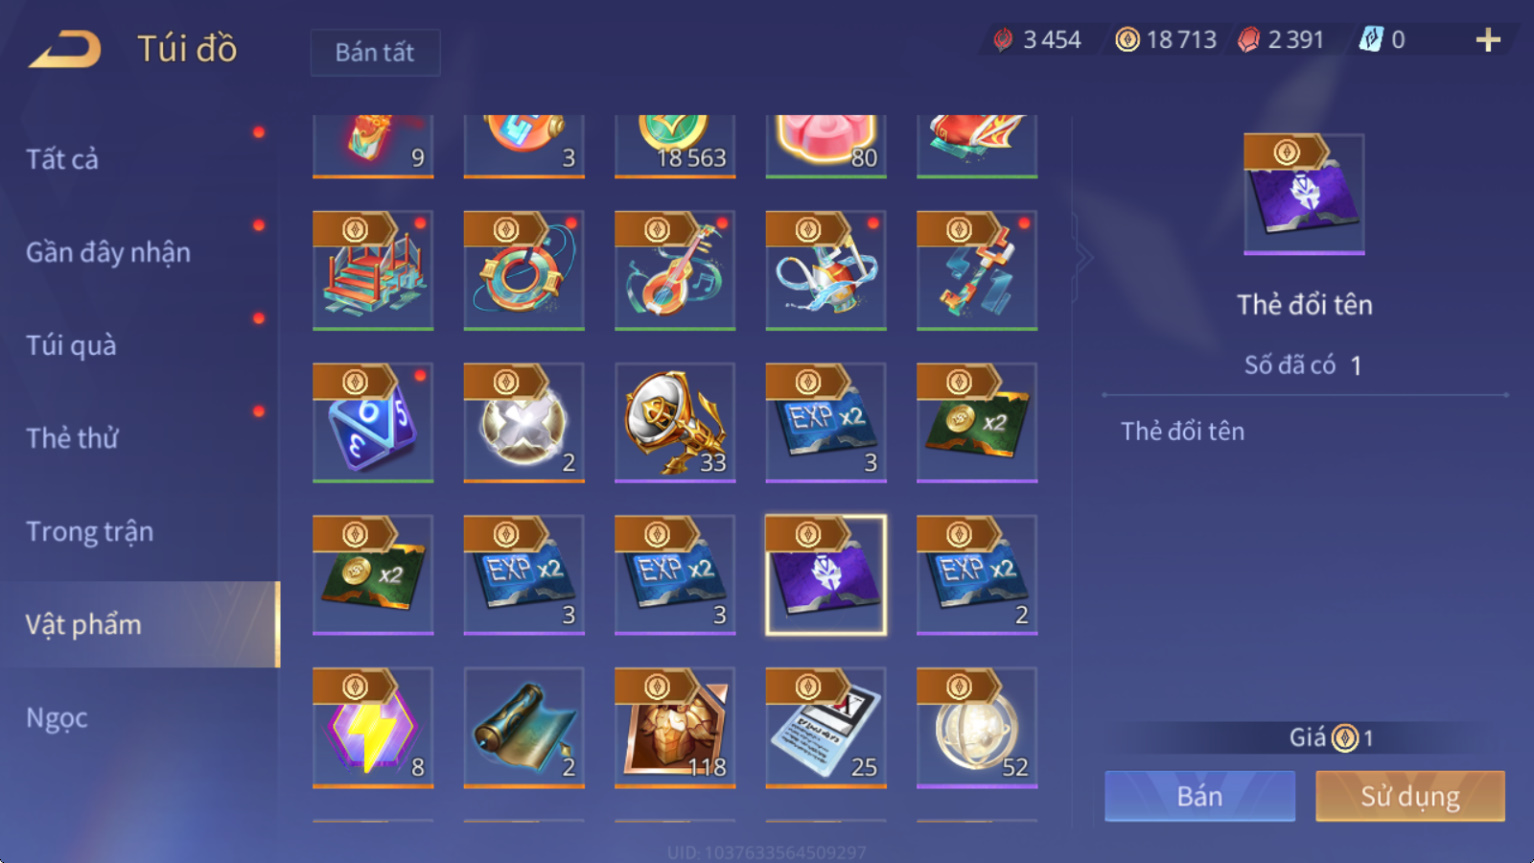Screen dimensions: 1534x863
Task: Click the gold coin balance 18 713
Action: [1166, 40]
